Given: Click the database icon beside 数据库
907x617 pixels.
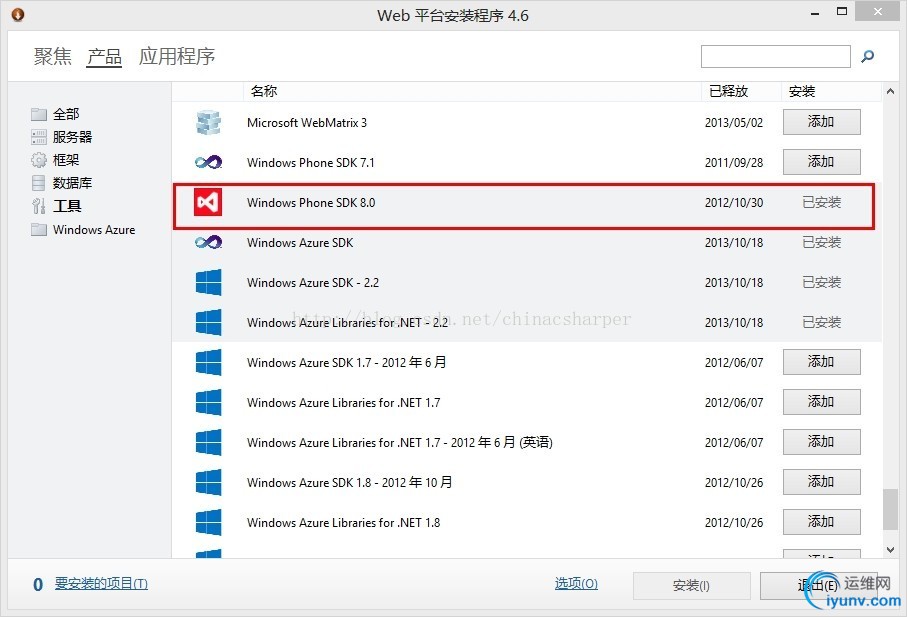Looking at the screenshot, I should click(x=39, y=183).
